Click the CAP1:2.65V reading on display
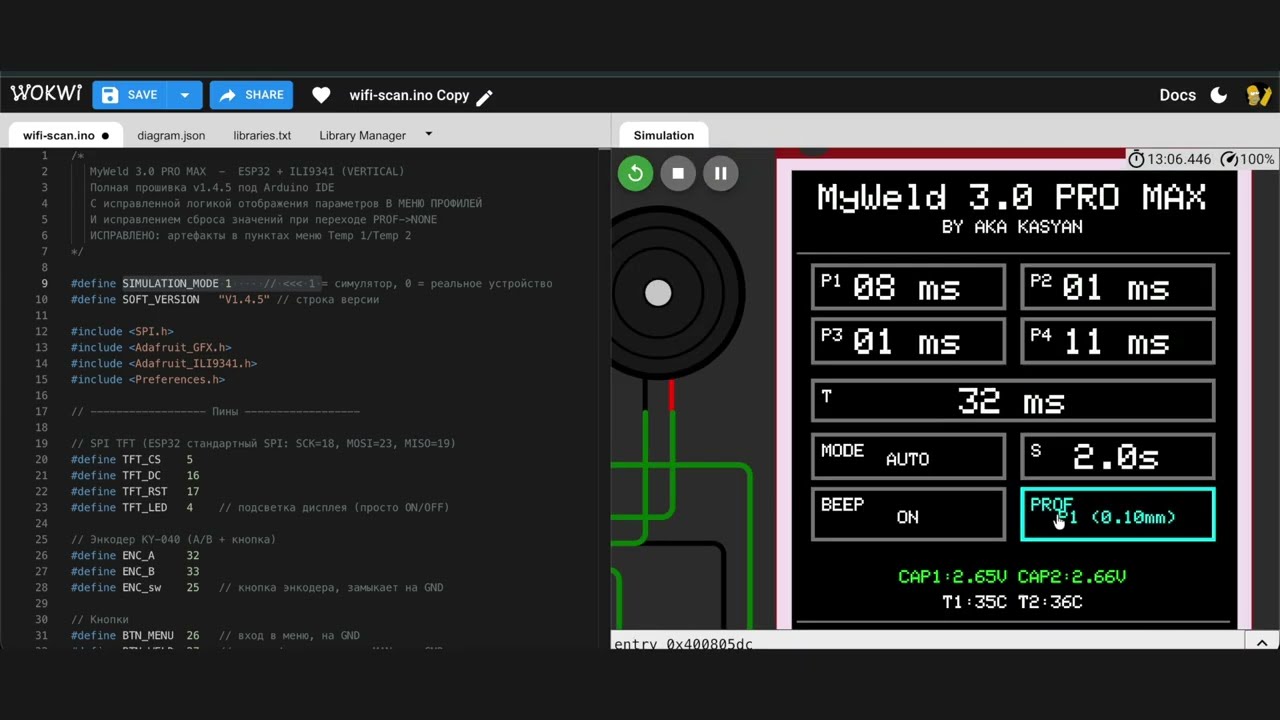Image resolution: width=1280 pixels, height=720 pixels. tap(952, 576)
